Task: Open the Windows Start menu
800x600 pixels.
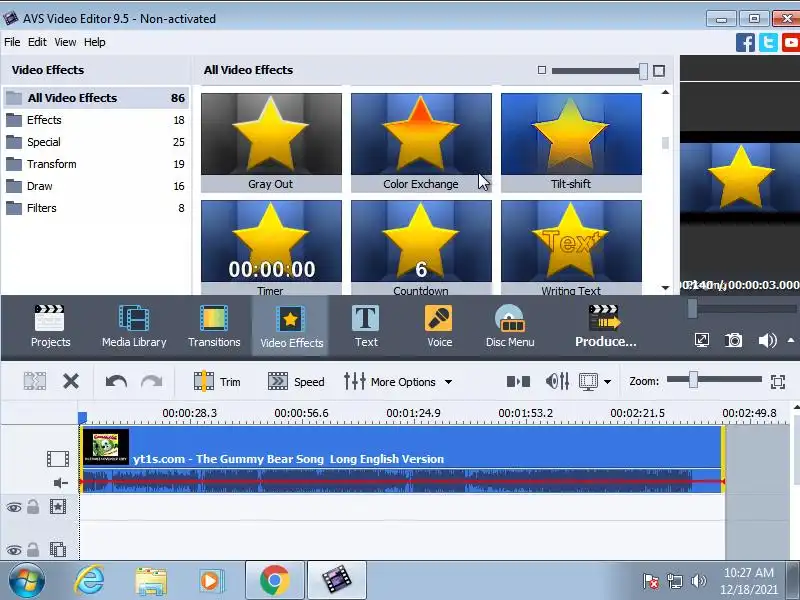Action: pos(26,580)
